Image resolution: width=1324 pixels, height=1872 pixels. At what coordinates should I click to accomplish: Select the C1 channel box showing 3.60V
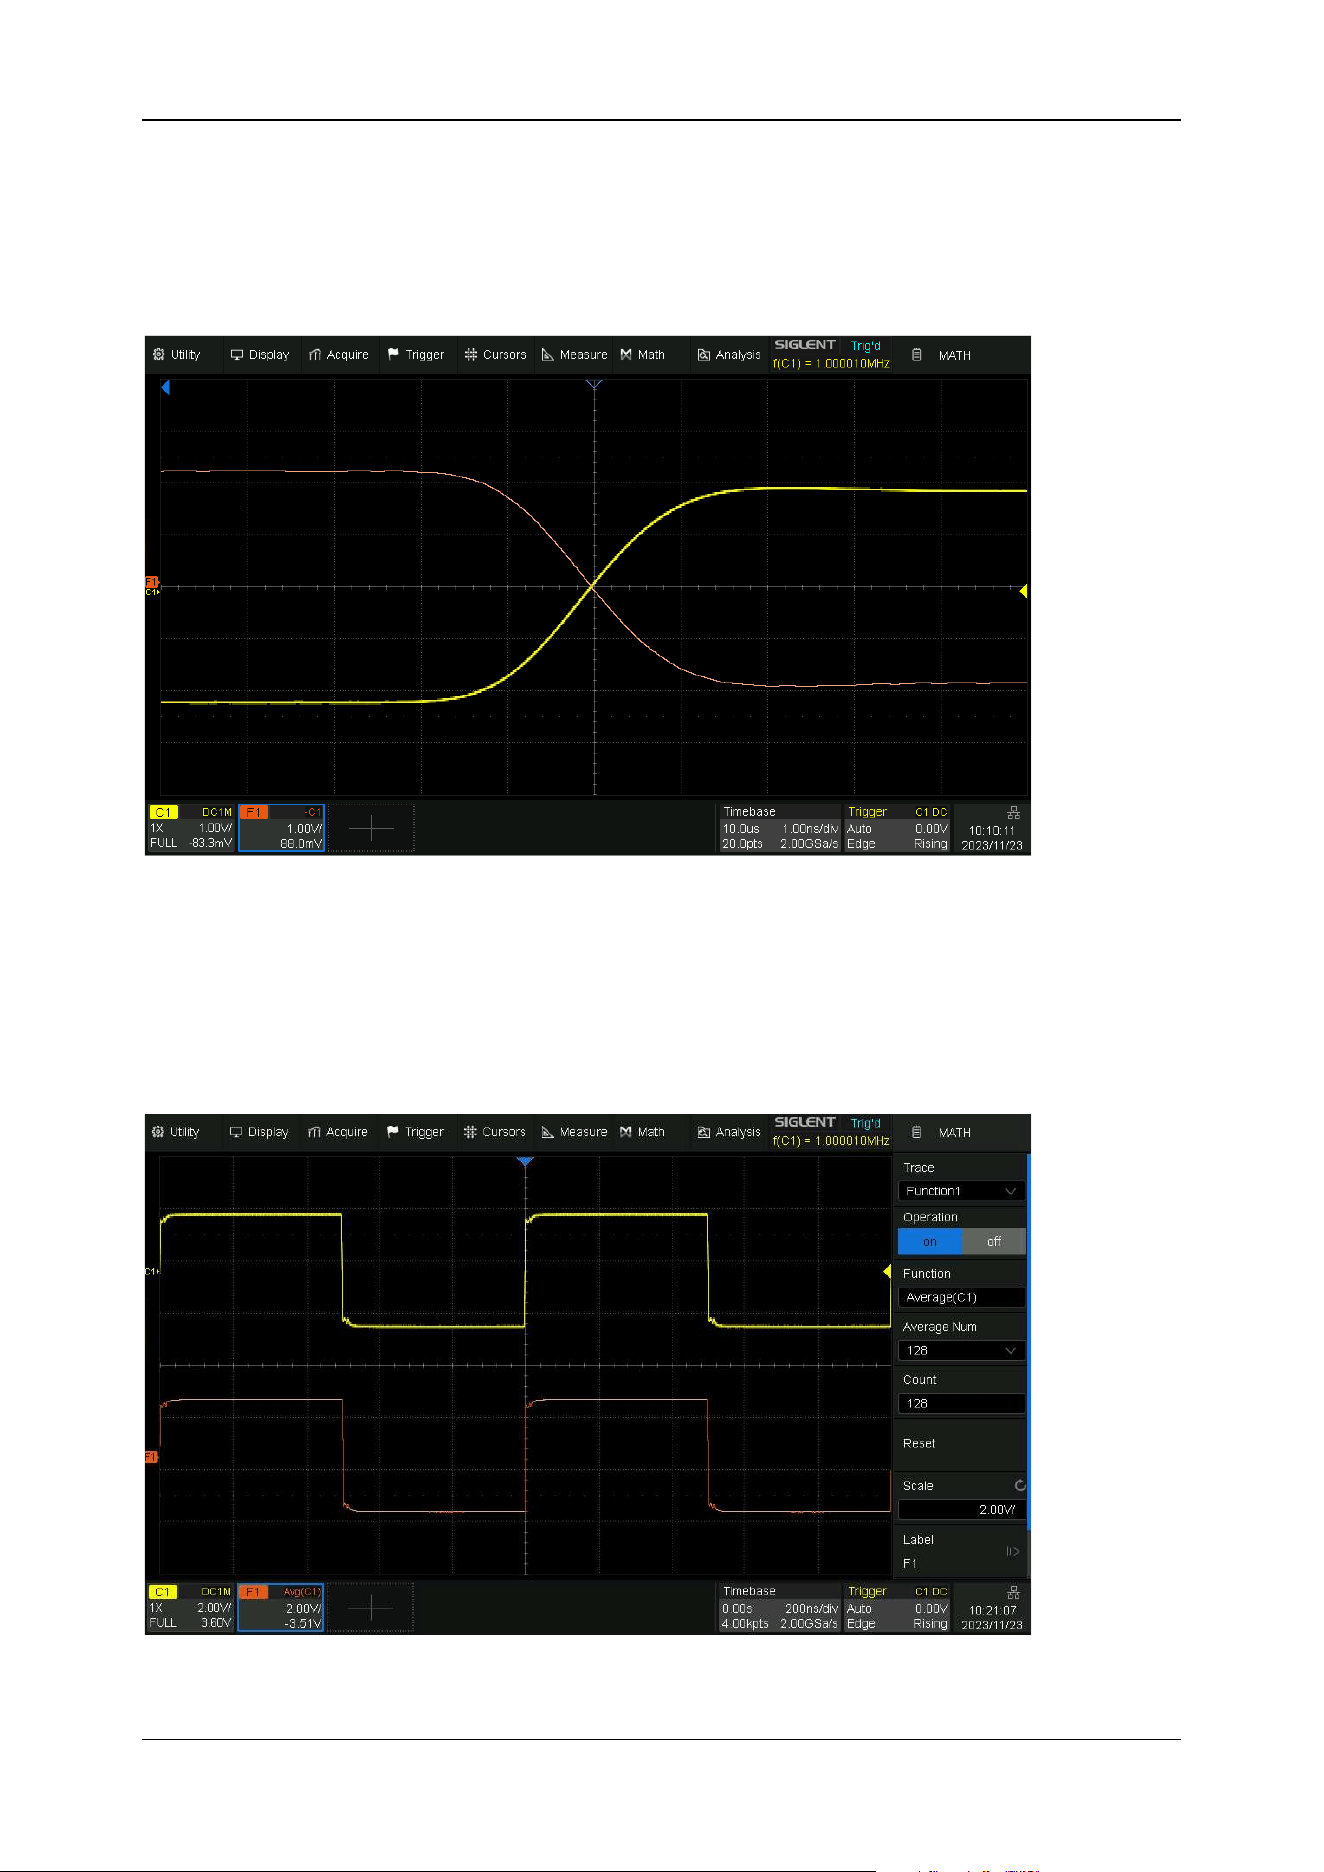pyautogui.click(x=191, y=1607)
